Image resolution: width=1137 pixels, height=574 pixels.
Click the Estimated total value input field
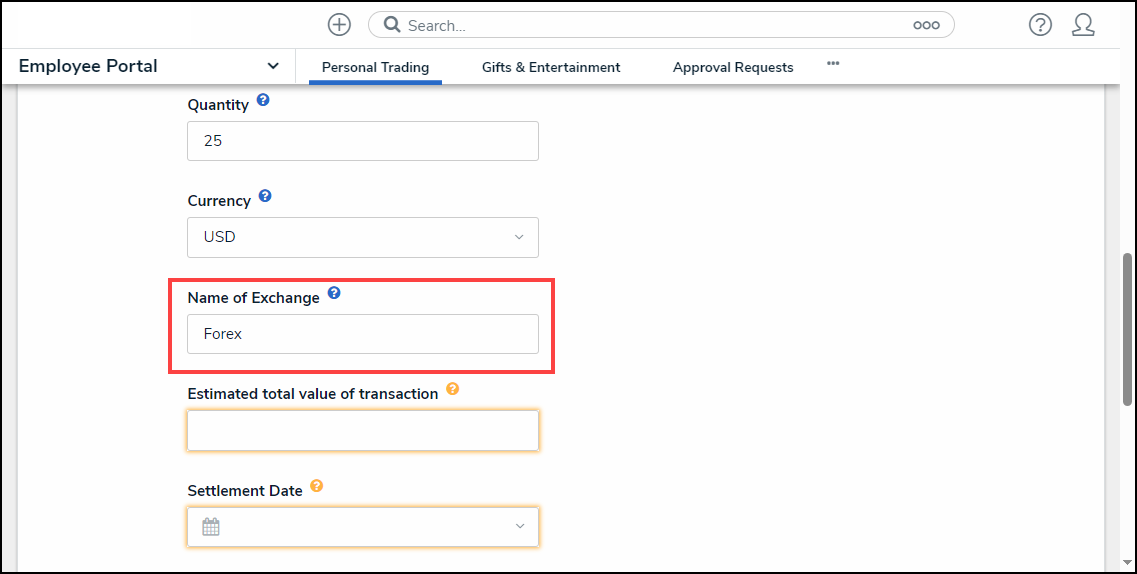coord(363,431)
